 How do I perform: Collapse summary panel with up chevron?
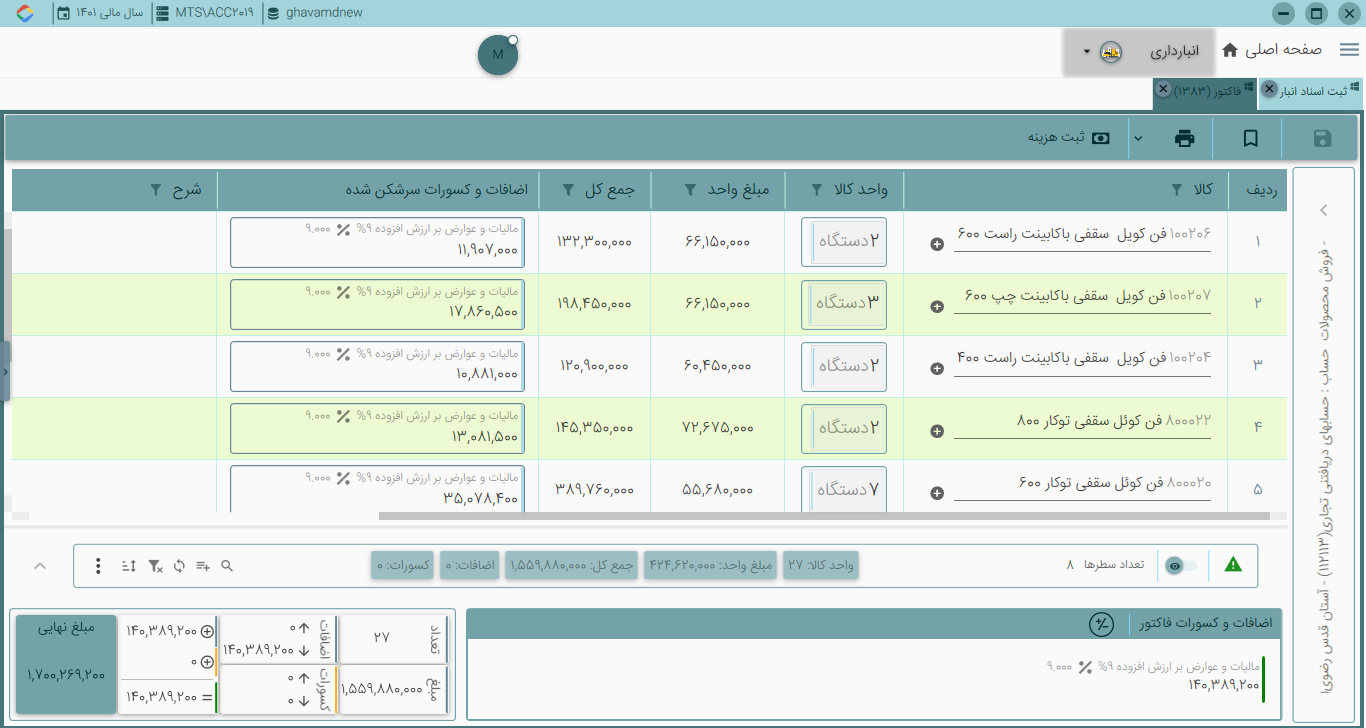click(x=40, y=566)
